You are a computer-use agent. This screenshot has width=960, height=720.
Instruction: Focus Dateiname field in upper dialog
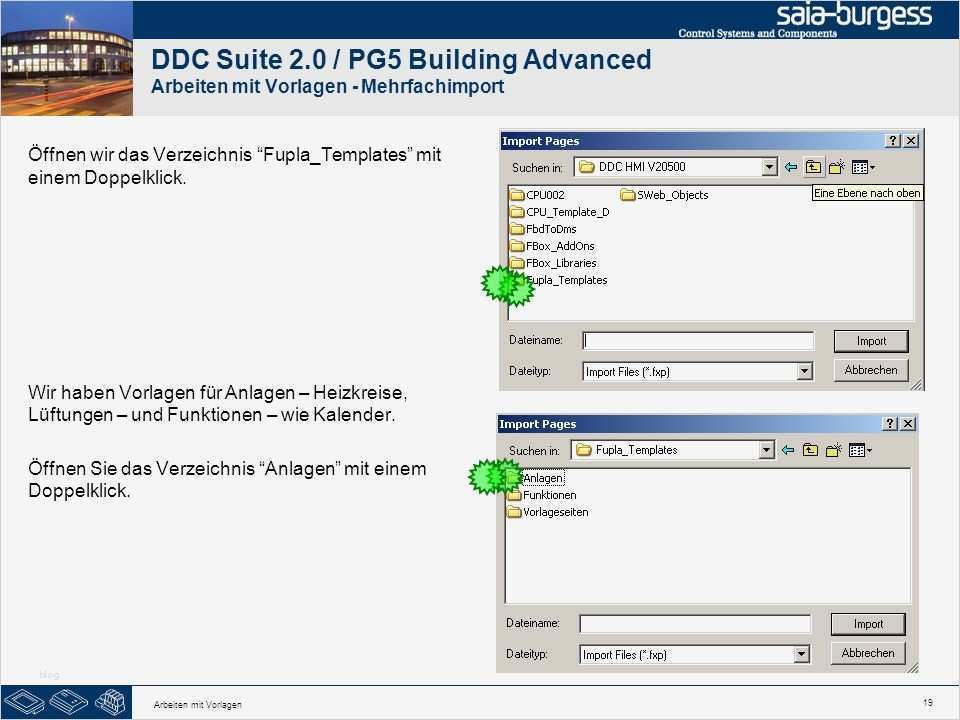pyautogui.click(x=699, y=341)
